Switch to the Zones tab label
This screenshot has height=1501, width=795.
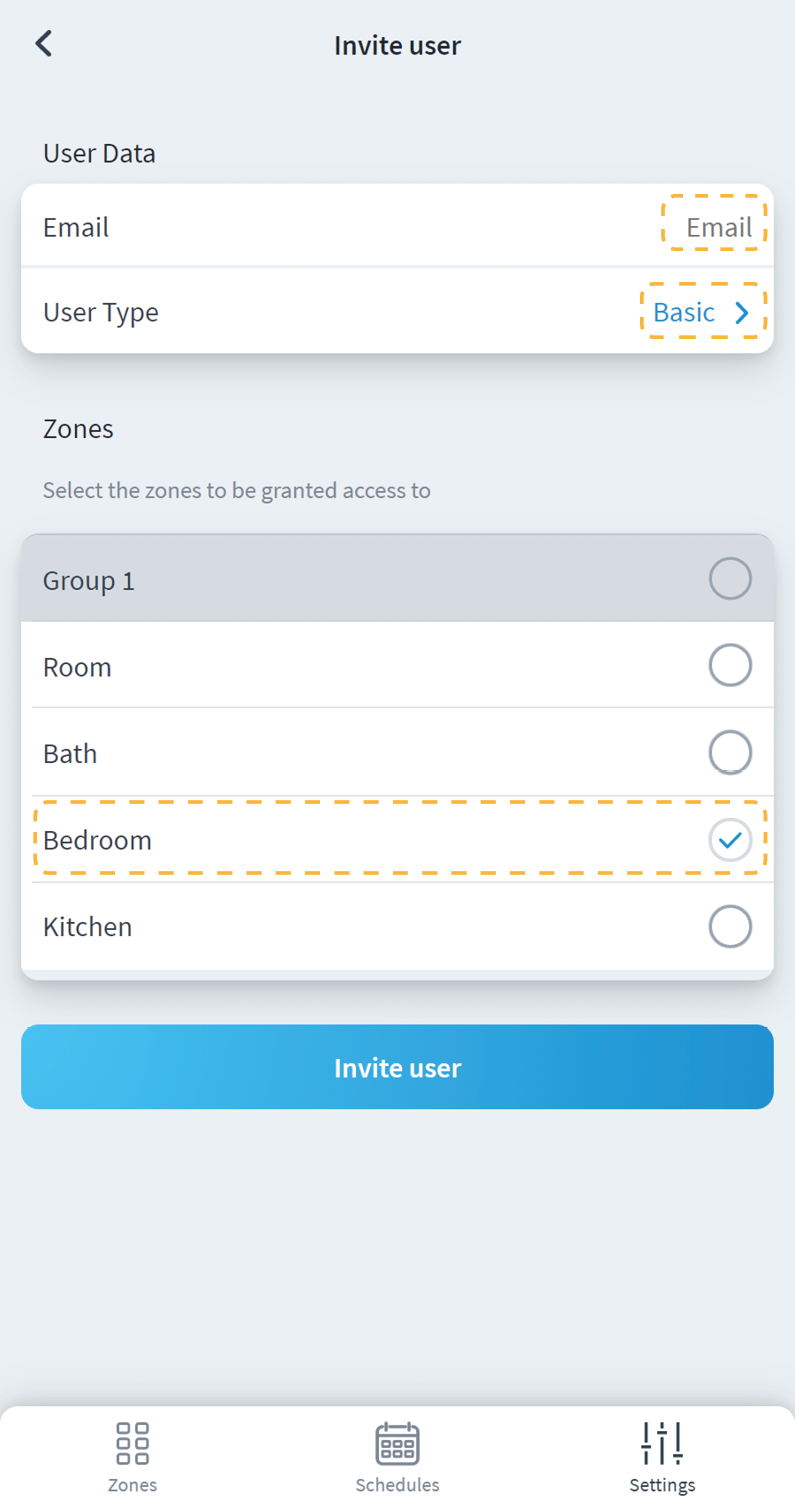(132, 1484)
